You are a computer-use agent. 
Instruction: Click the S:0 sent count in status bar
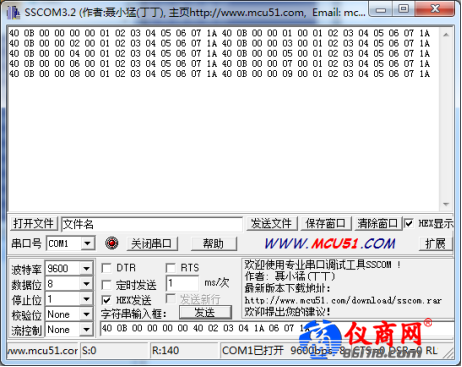click(89, 350)
